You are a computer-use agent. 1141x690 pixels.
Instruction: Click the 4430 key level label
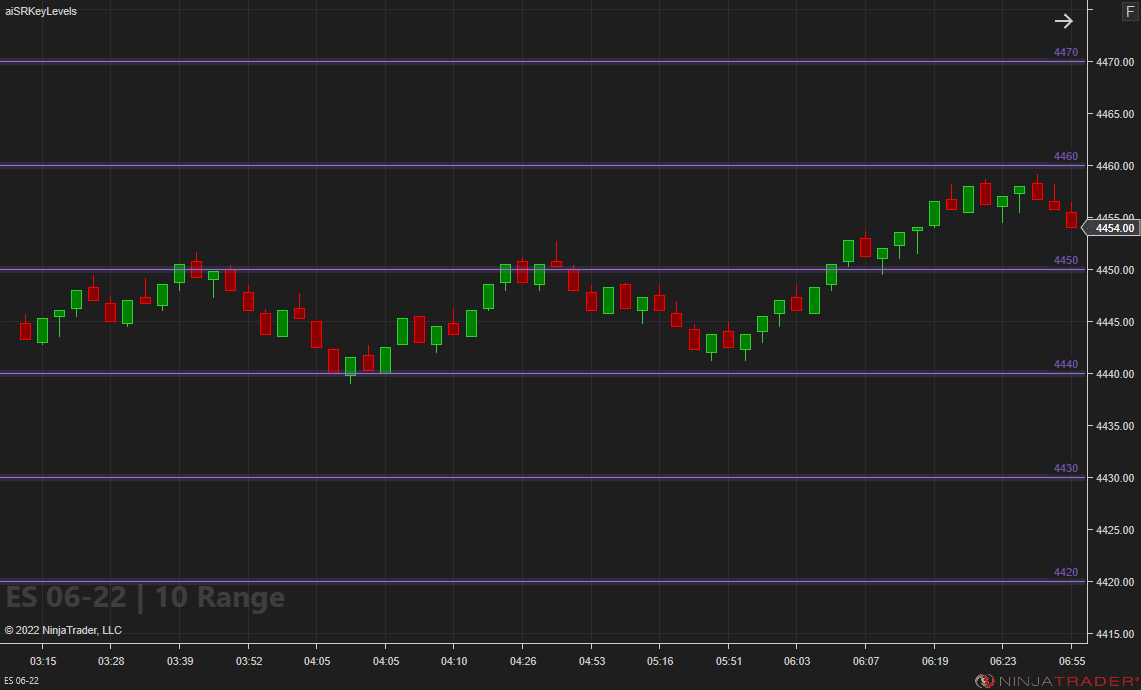click(x=1065, y=468)
